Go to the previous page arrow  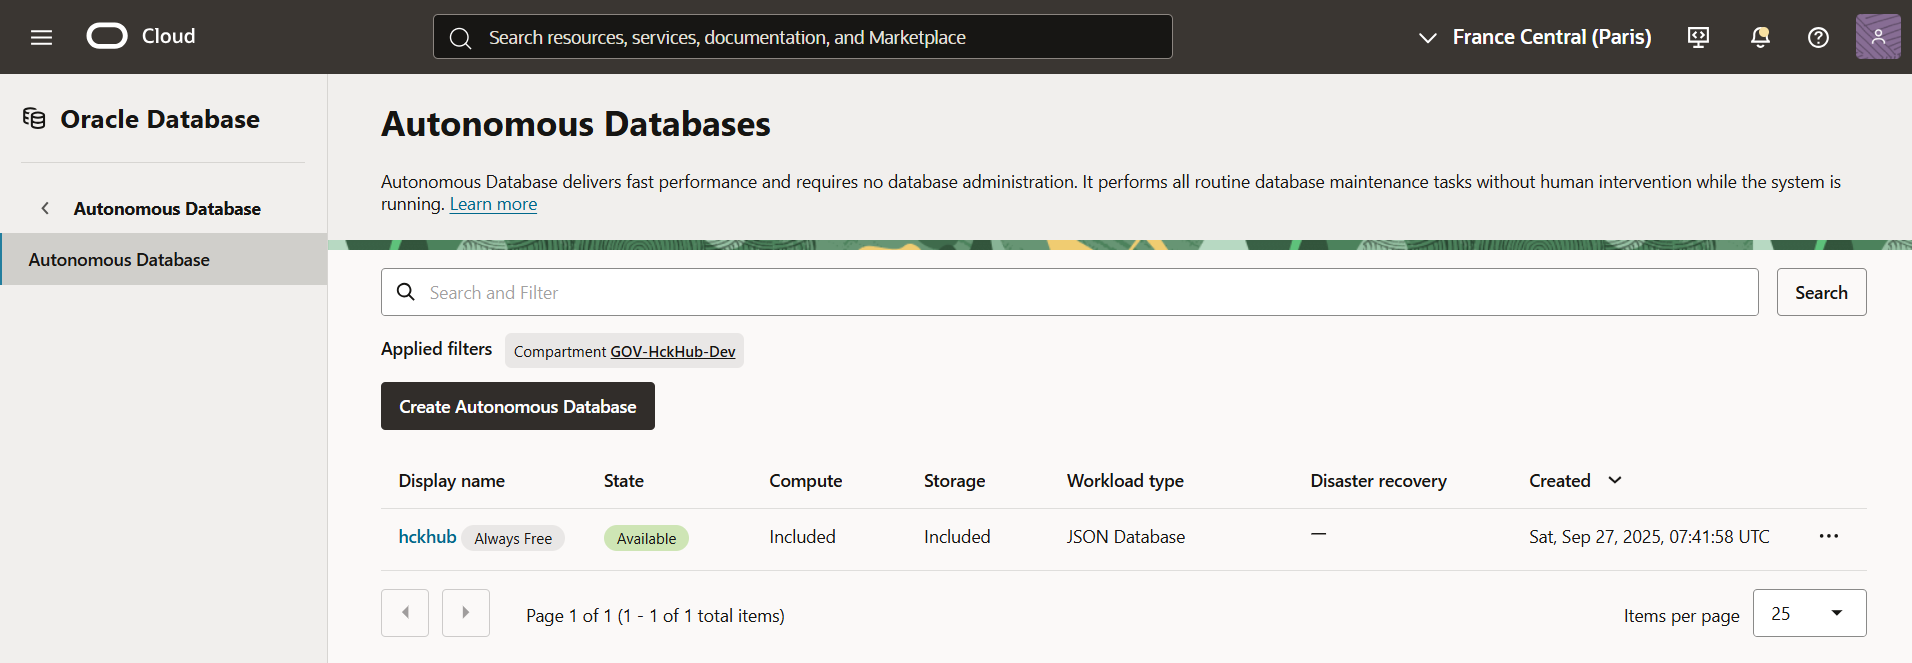click(x=405, y=613)
